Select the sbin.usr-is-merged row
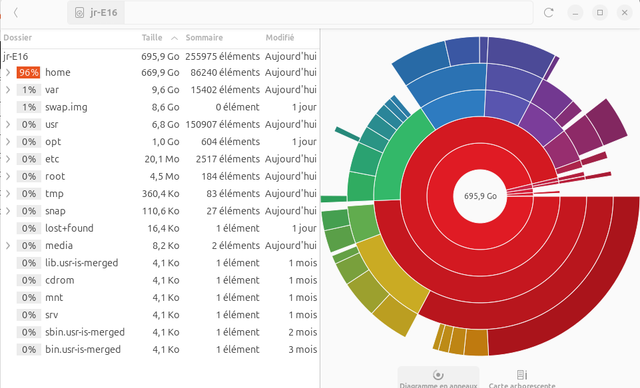 160,333
